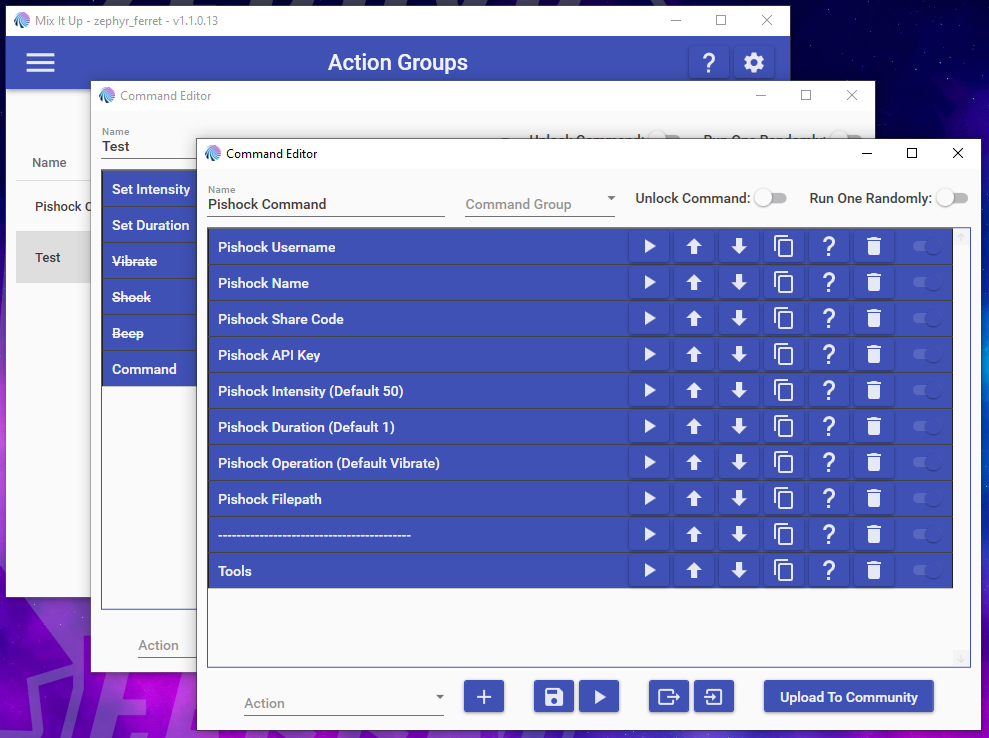This screenshot has width=989, height=738.
Task: Sort by the Name column header
Action: [x=49, y=162]
